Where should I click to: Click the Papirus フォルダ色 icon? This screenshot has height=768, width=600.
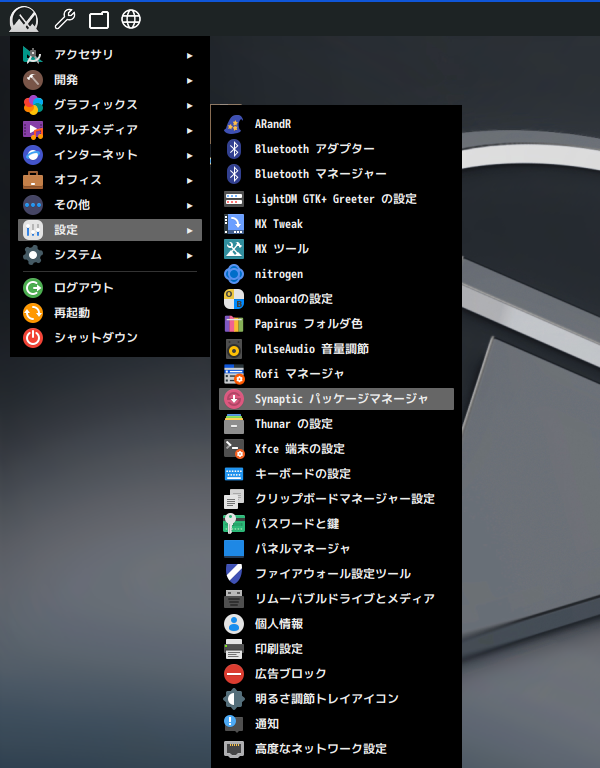click(234, 324)
